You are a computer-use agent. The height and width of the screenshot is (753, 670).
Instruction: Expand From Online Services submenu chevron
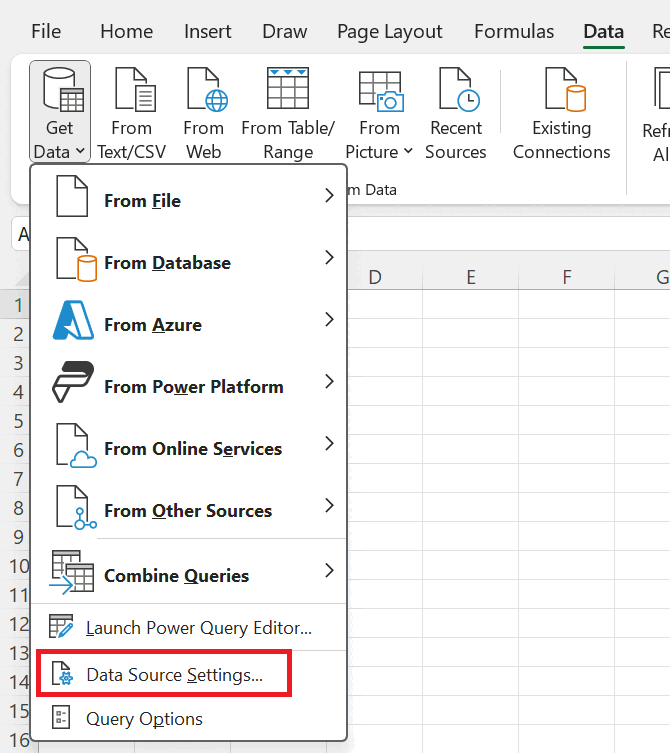329,443
